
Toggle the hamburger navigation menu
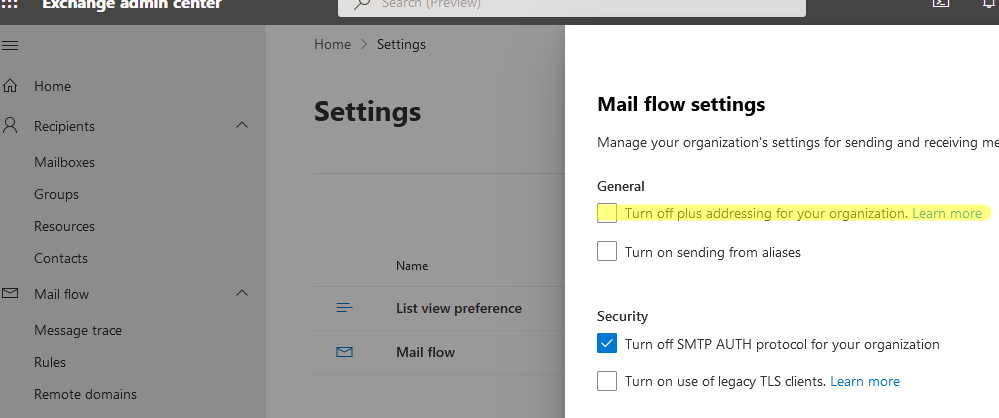tap(10, 46)
